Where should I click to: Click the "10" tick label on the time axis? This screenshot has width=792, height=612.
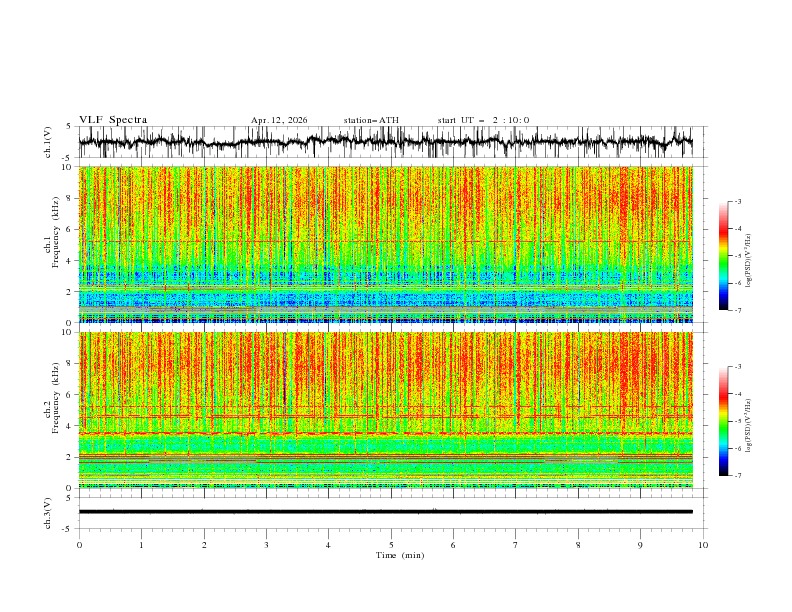[x=703, y=545]
